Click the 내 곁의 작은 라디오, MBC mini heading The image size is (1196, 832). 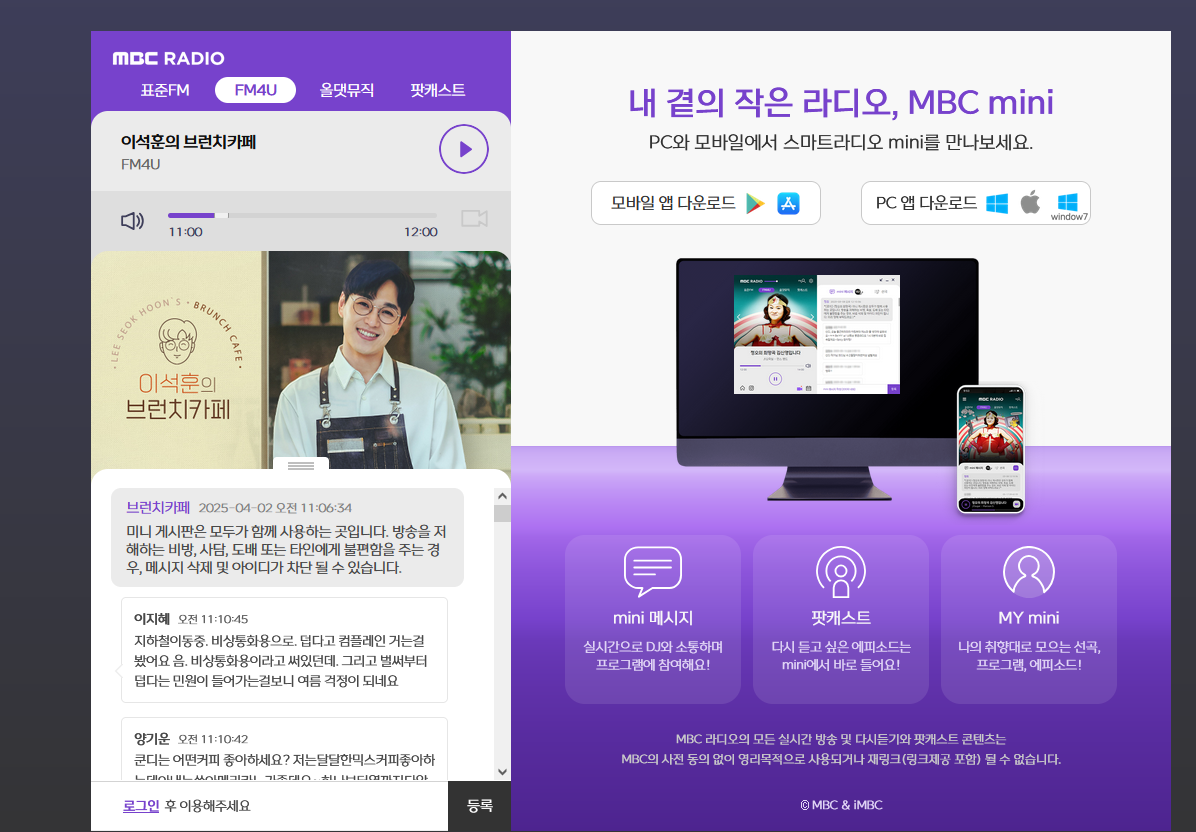click(841, 102)
